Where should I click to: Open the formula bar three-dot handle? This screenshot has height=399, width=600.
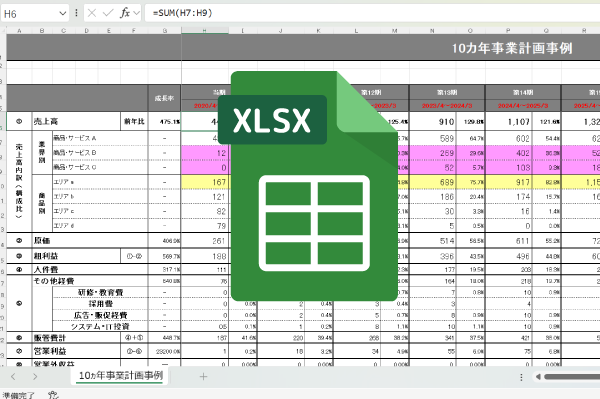pyautogui.click(x=77, y=13)
